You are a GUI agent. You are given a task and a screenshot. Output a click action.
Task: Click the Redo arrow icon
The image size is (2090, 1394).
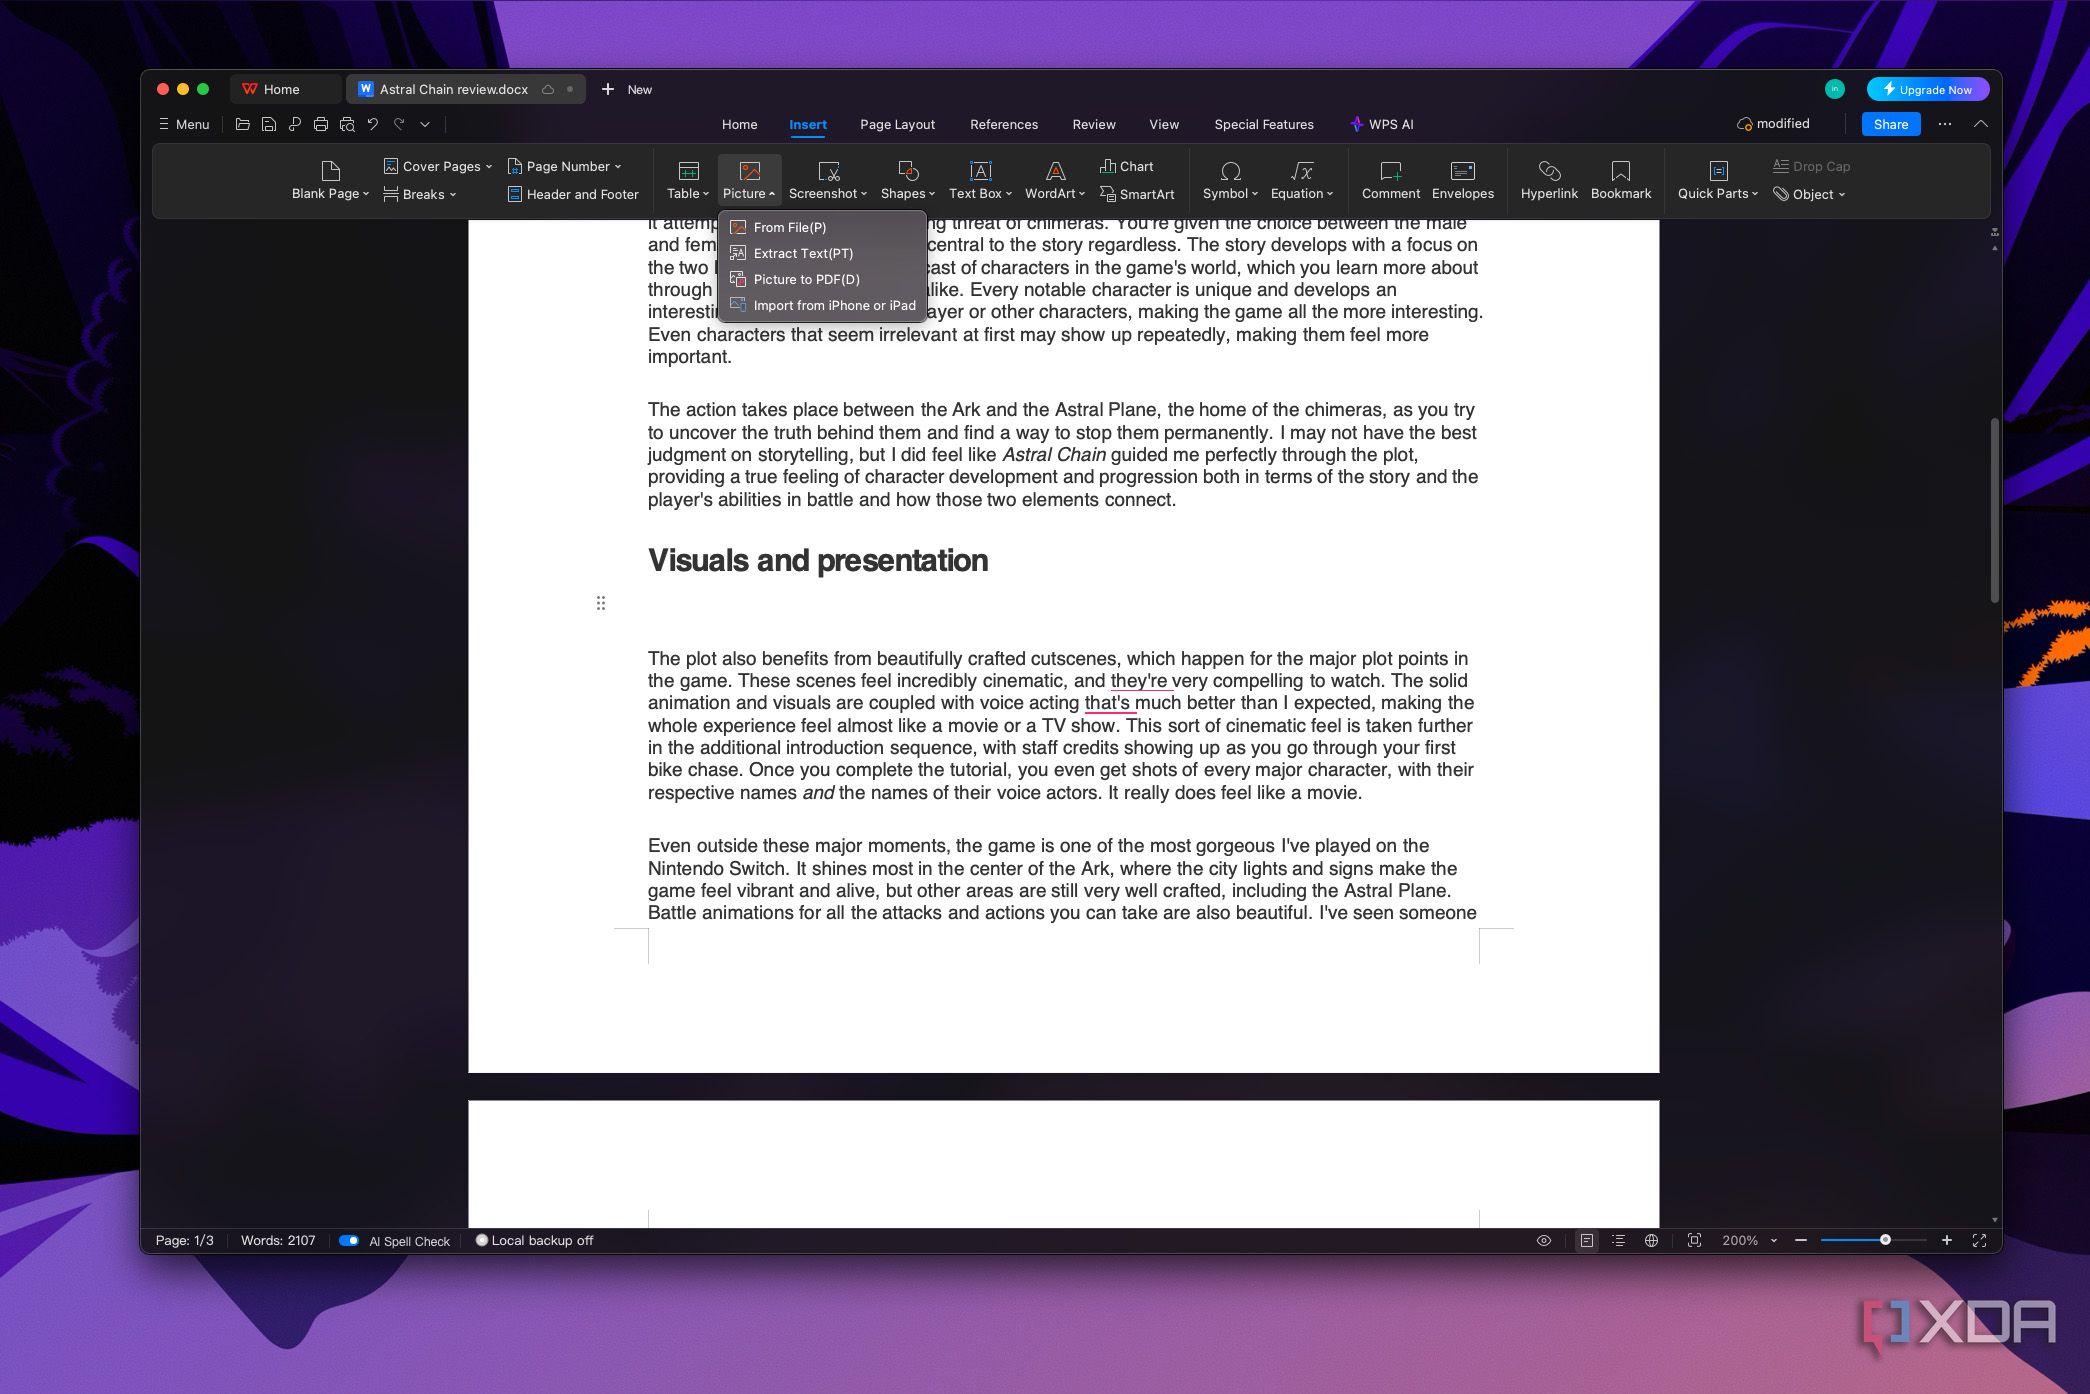coord(399,124)
